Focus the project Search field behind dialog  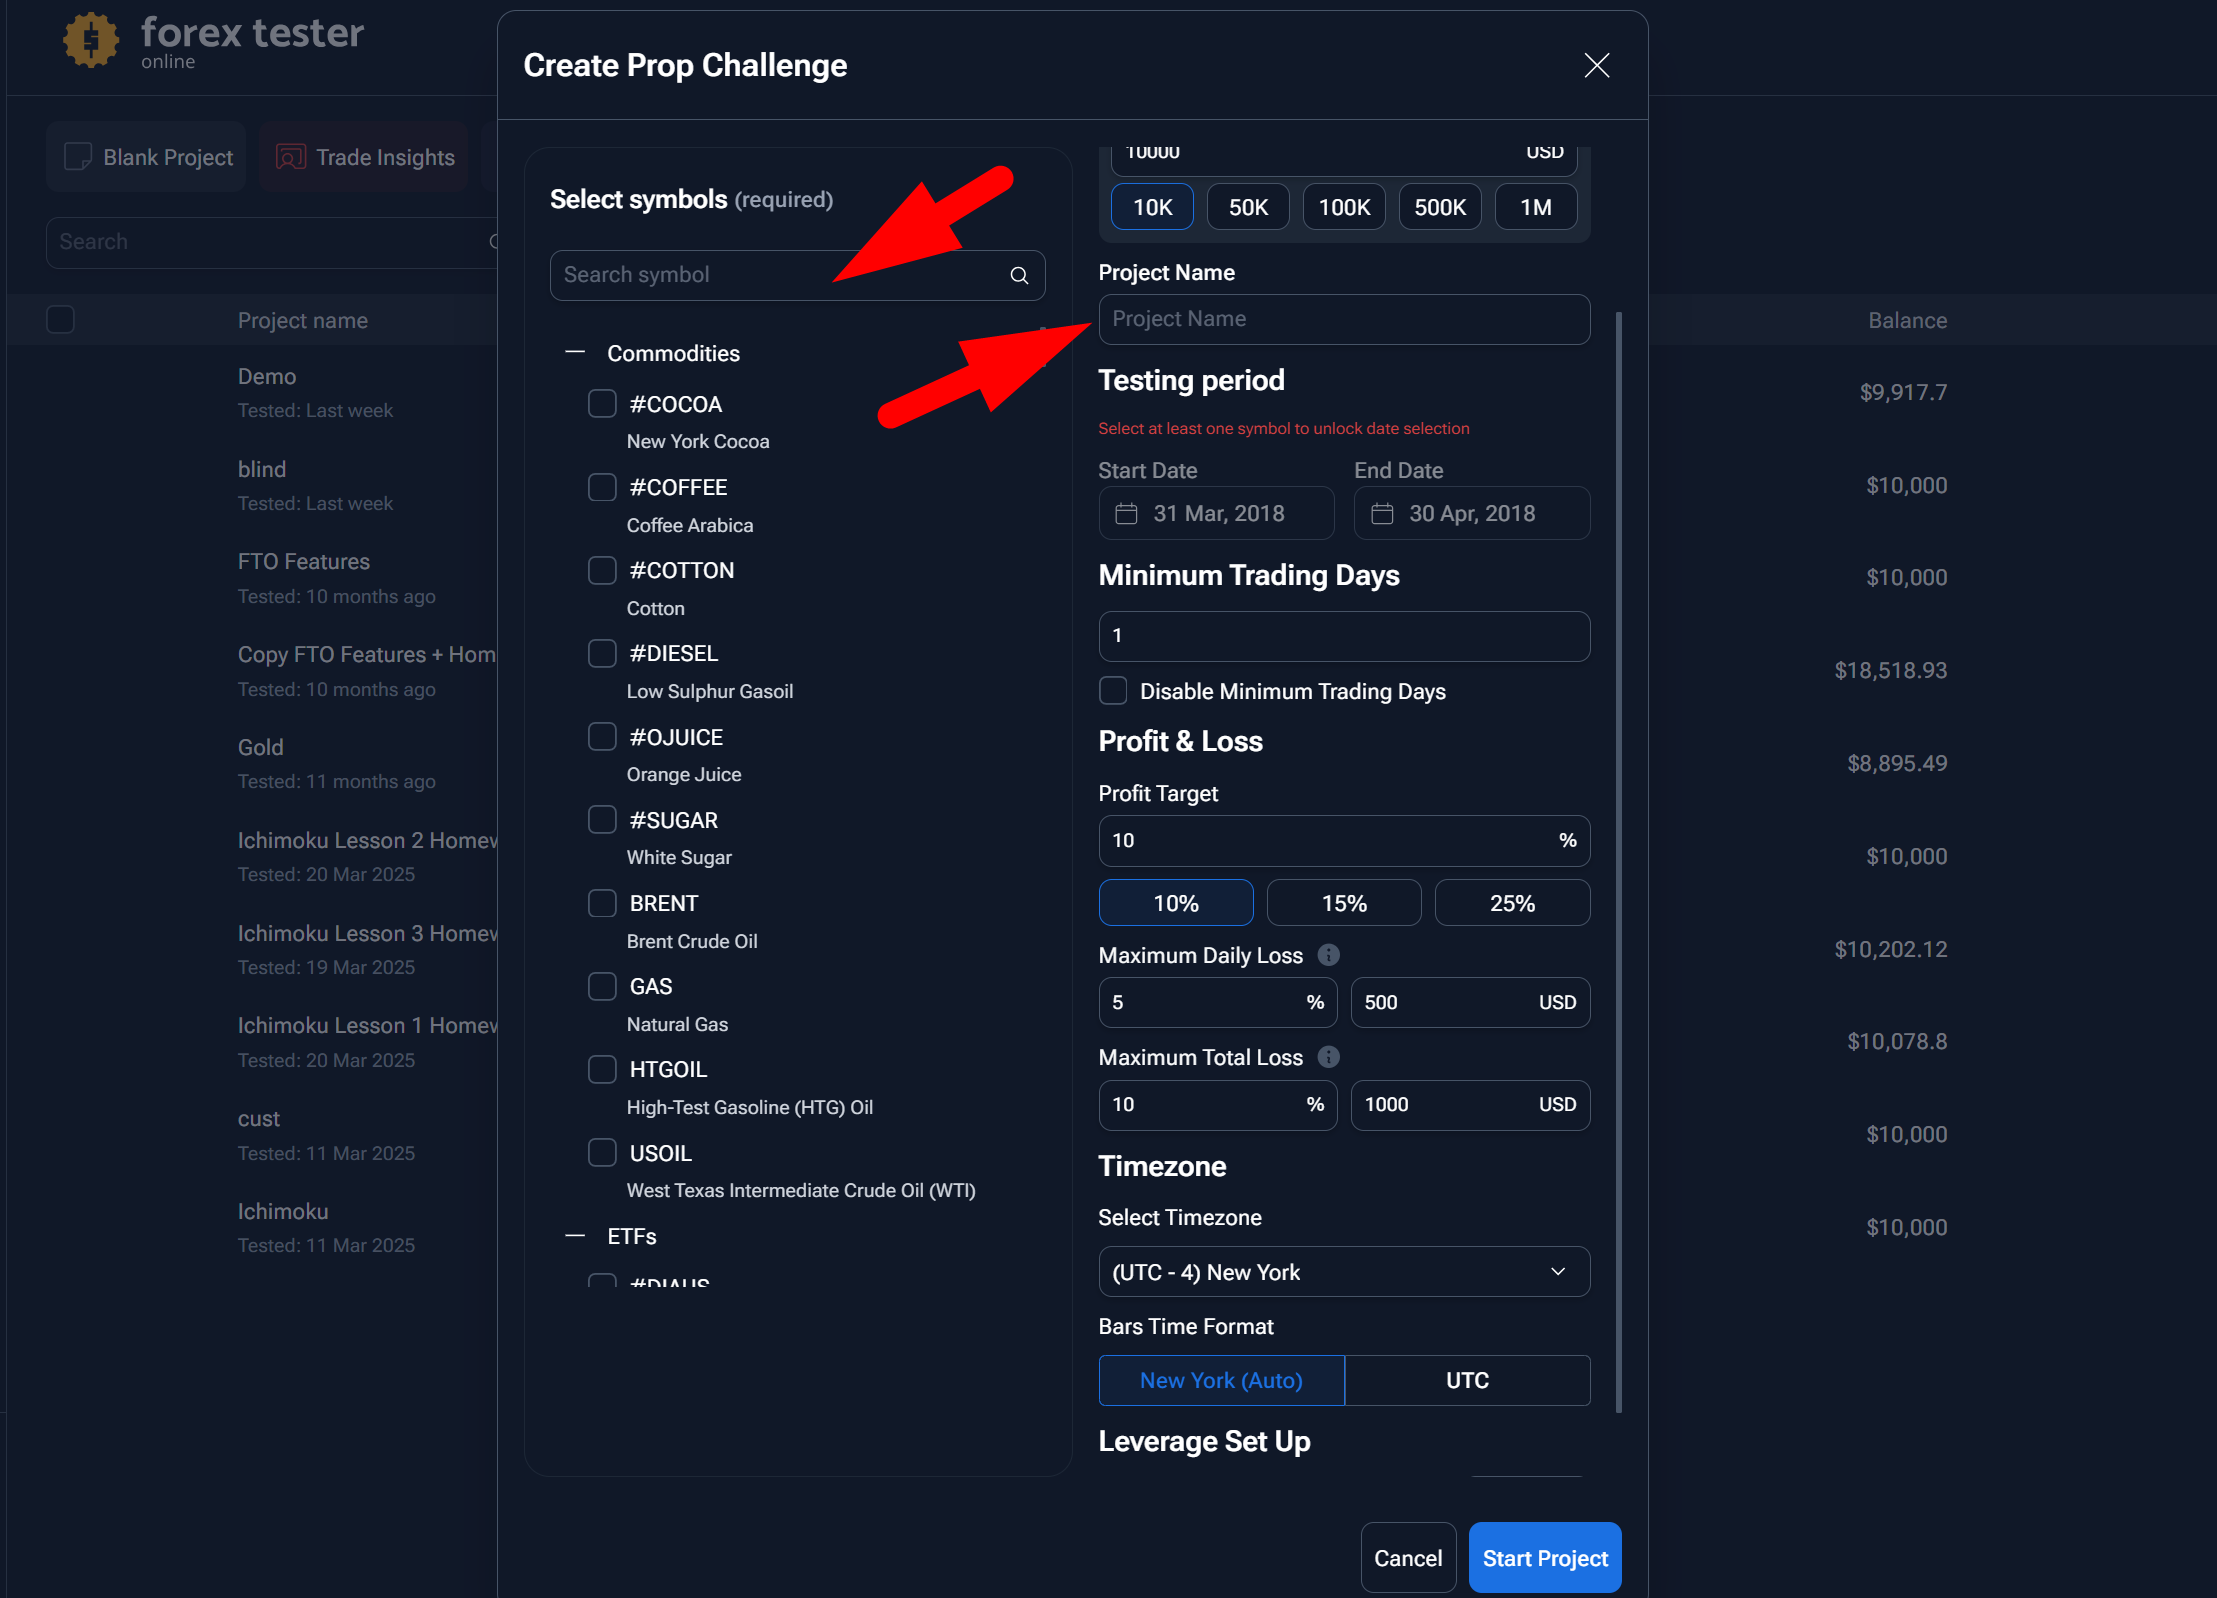(271, 242)
